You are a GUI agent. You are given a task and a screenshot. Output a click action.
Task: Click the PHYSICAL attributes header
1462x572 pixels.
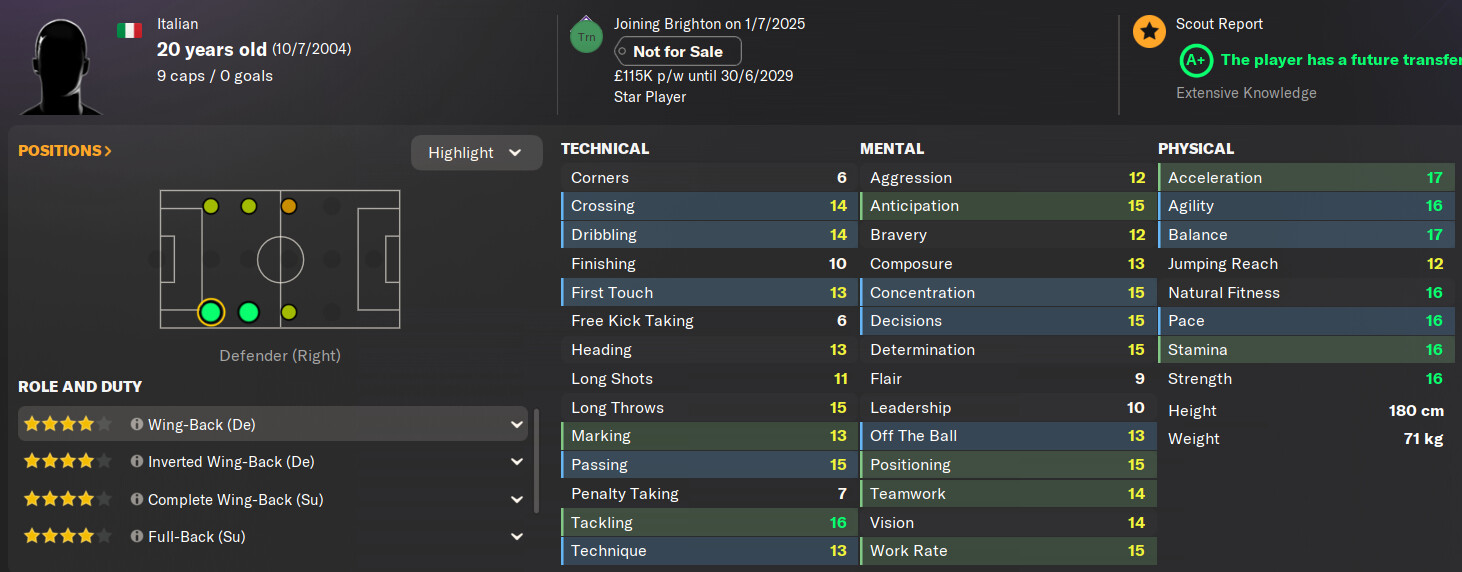pos(1196,149)
